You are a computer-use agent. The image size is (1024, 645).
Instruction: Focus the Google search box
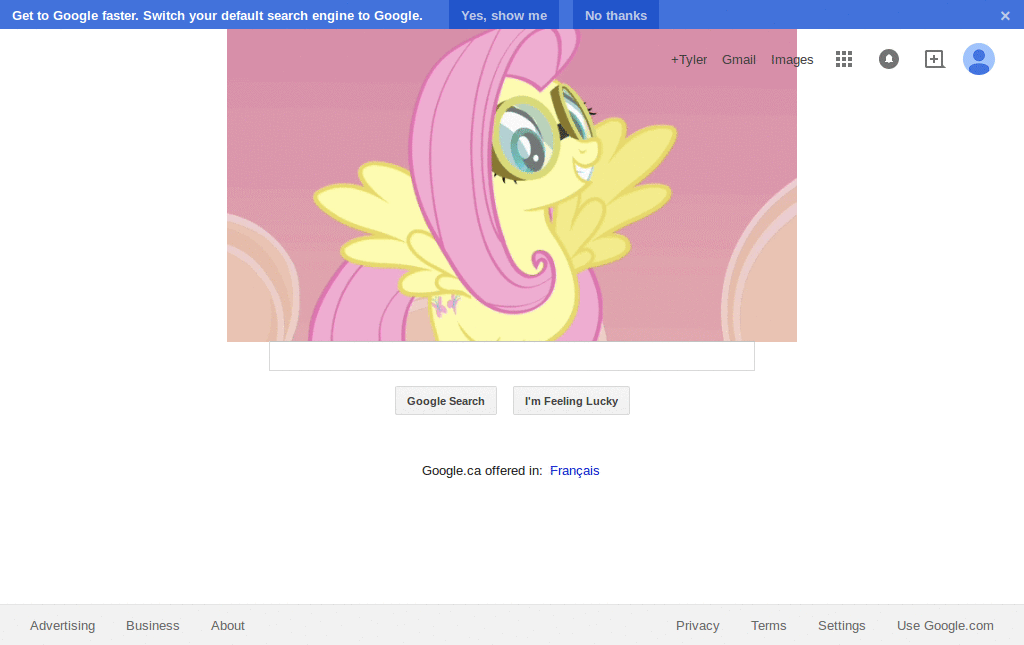pos(512,356)
